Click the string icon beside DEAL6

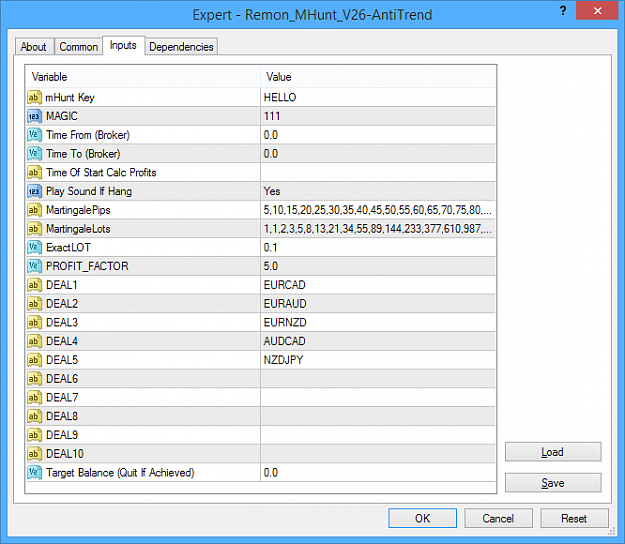[34, 379]
